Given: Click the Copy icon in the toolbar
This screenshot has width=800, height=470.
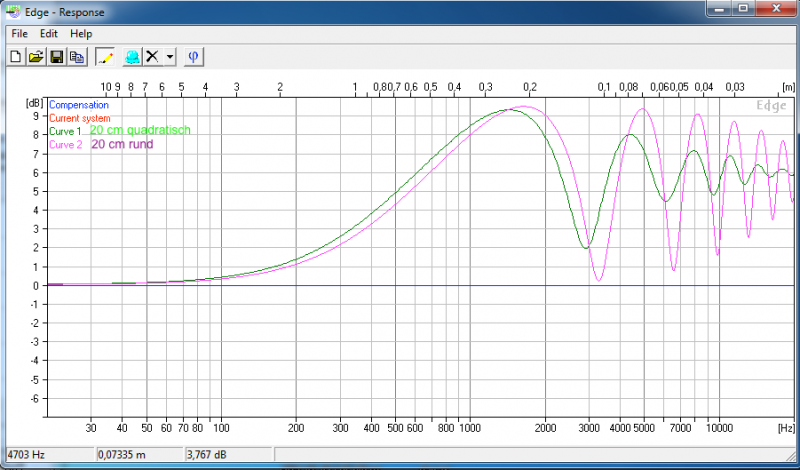Looking at the screenshot, I should click(x=76, y=57).
